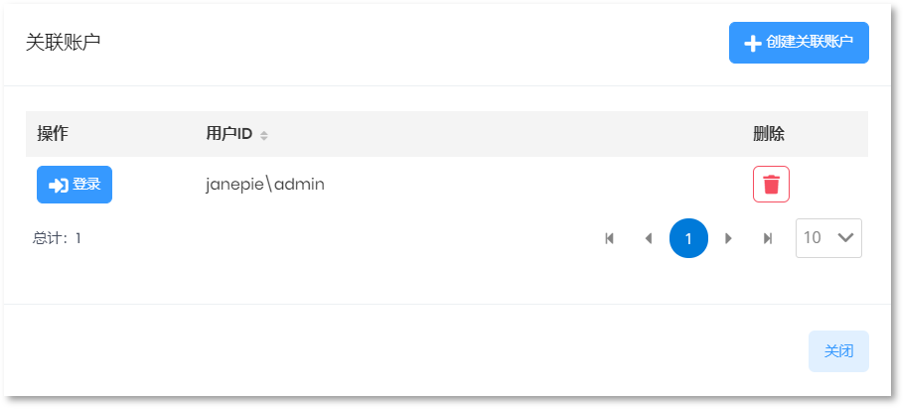
Task: Log in as janepie\admin with 登录
Action: coord(74,185)
